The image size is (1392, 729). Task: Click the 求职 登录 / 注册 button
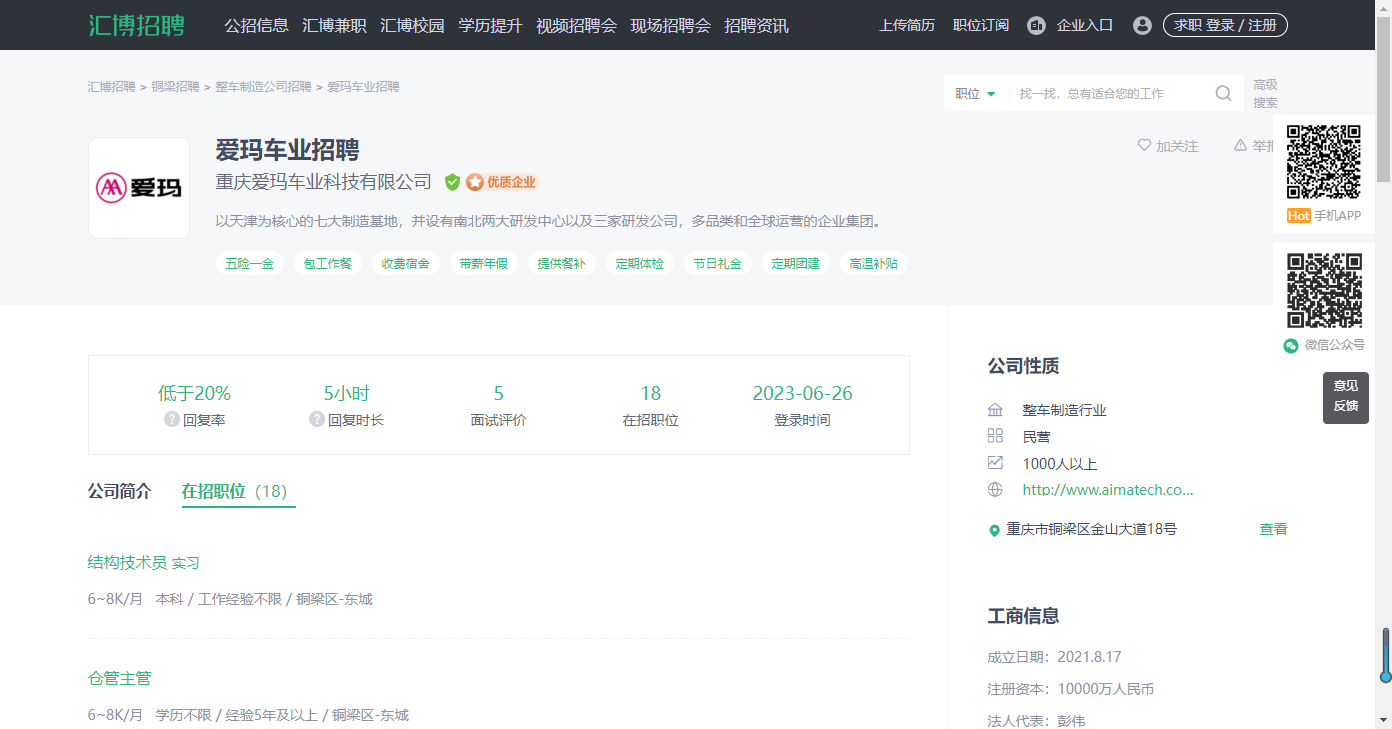point(1225,25)
